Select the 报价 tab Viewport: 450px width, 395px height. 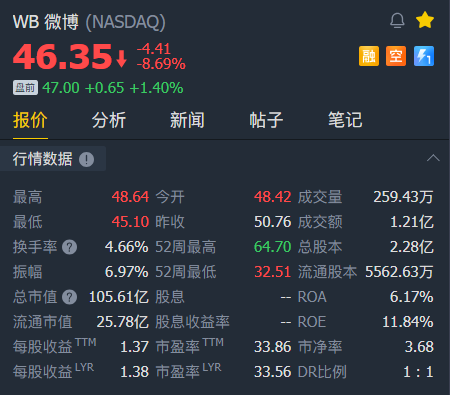click(x=30, y=120)
